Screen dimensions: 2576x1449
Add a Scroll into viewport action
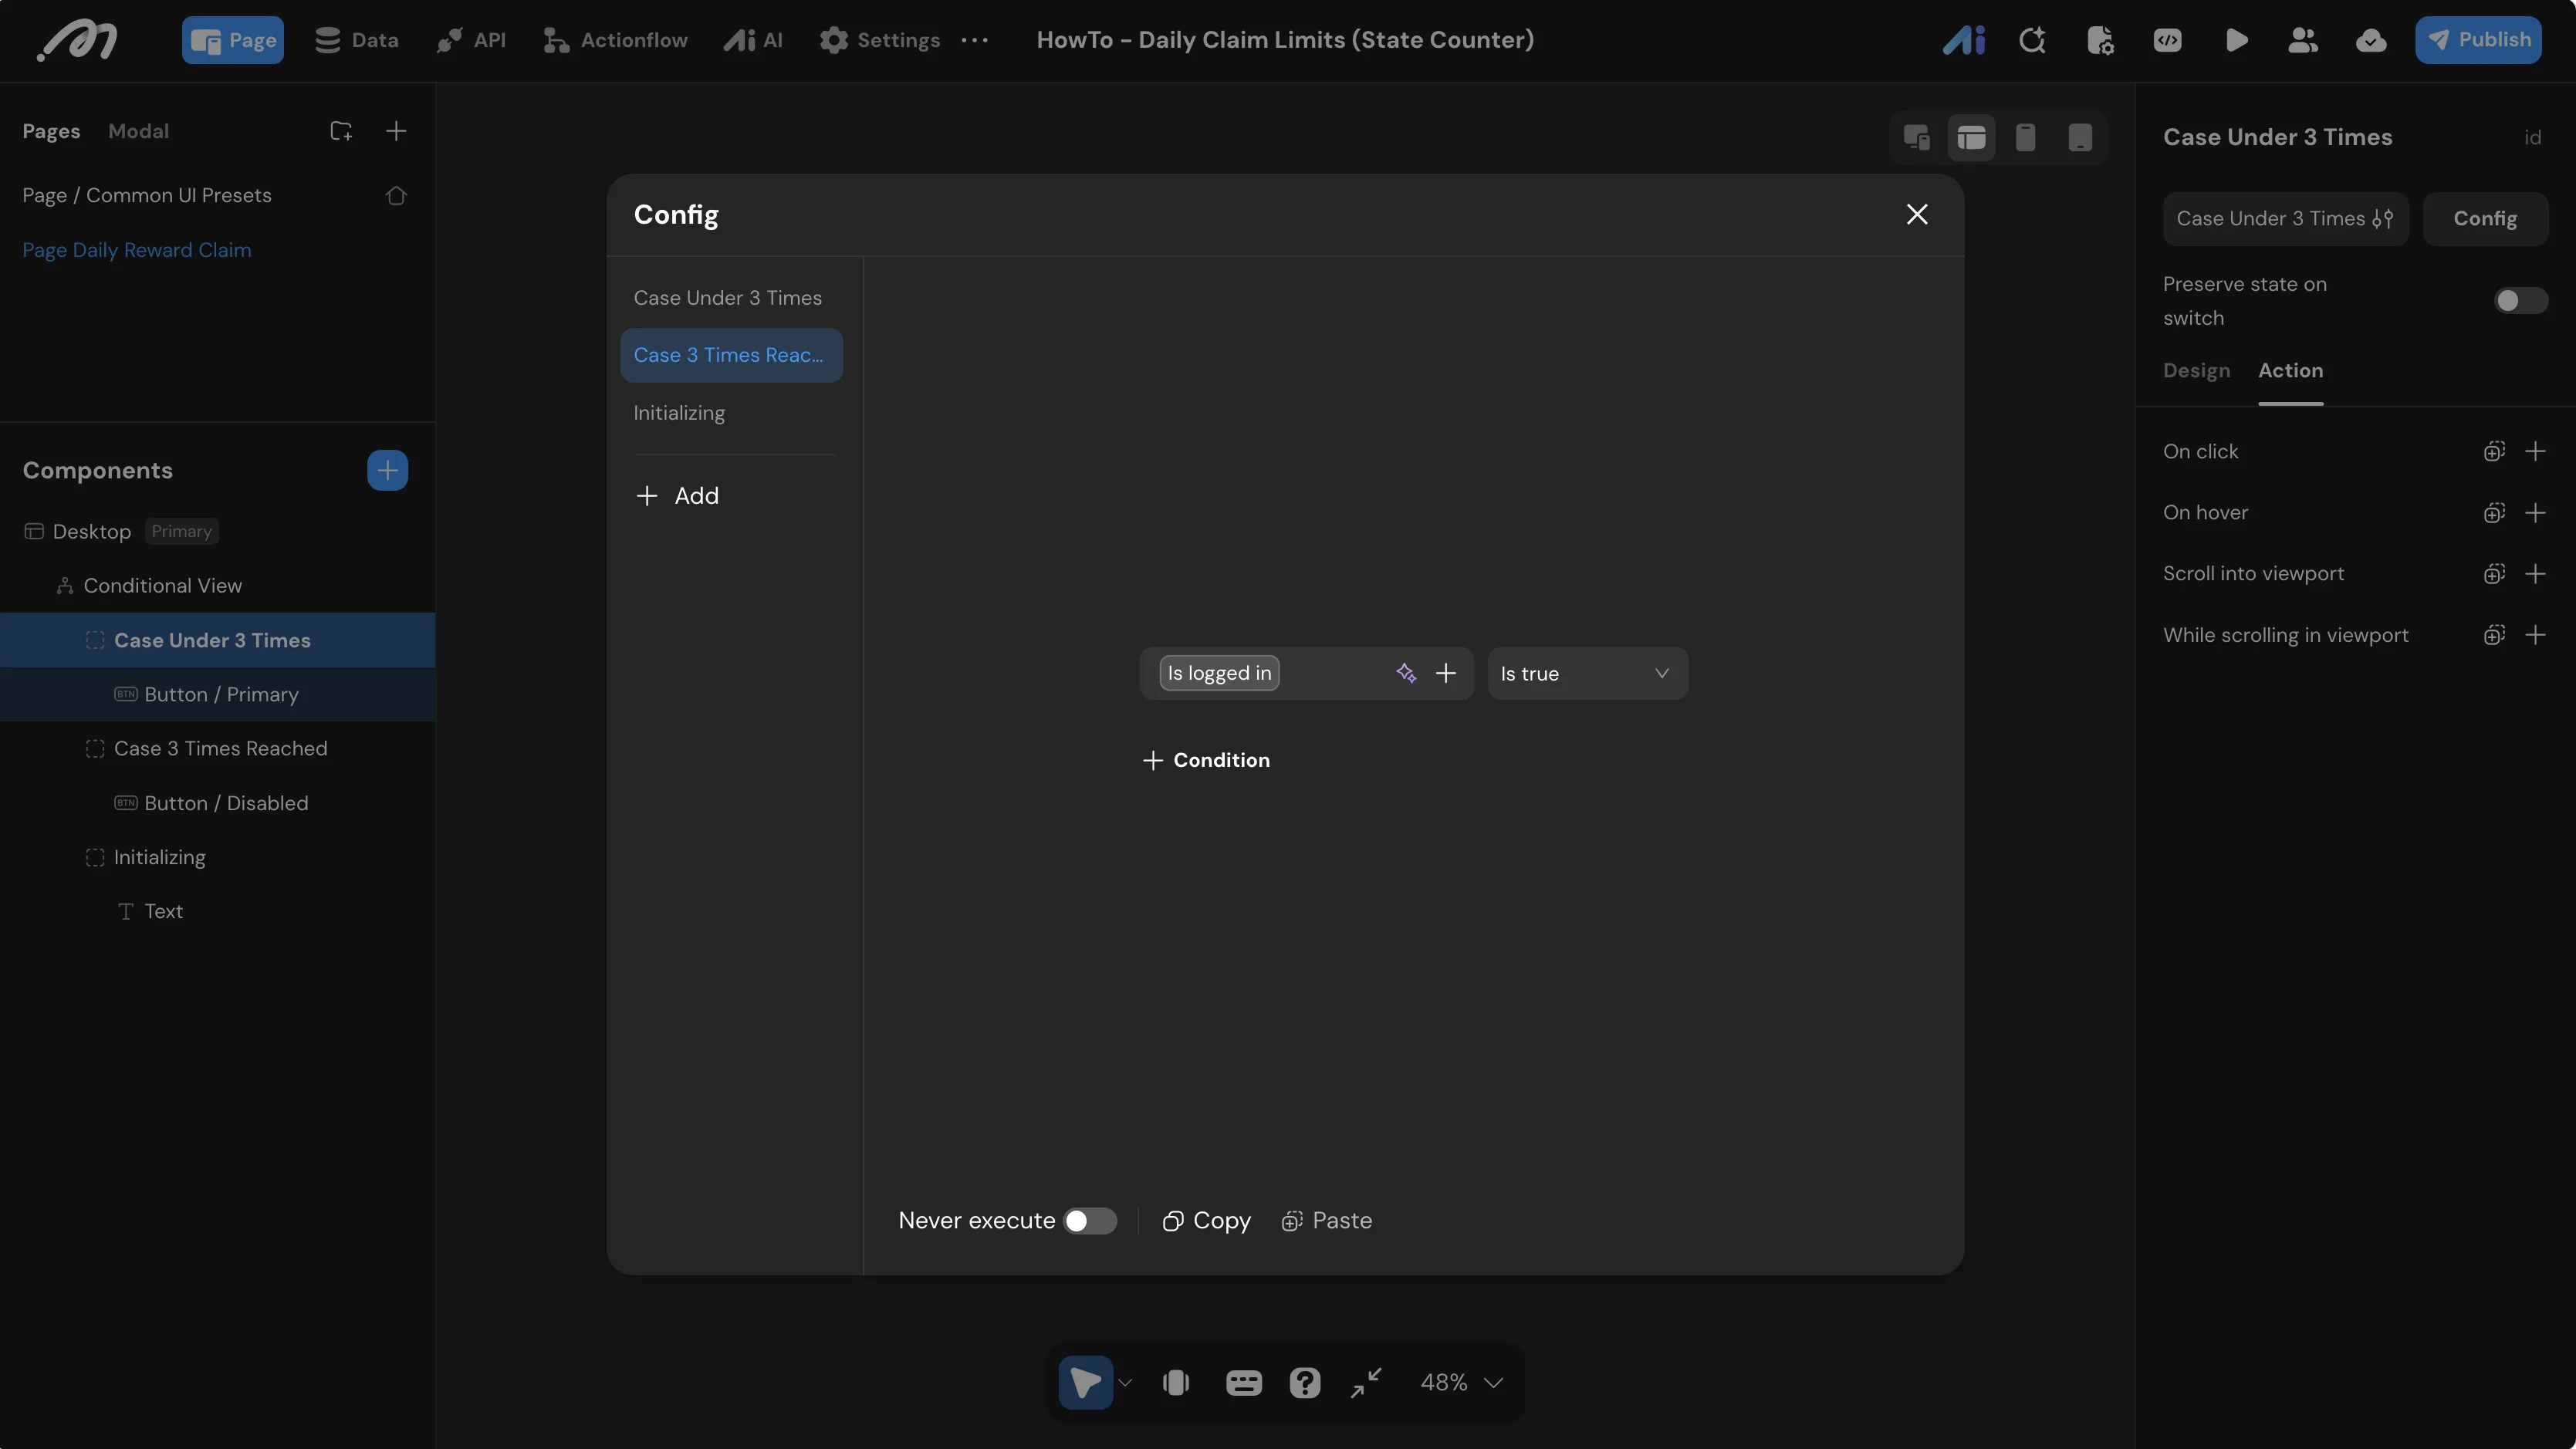tap(2535, 573)
